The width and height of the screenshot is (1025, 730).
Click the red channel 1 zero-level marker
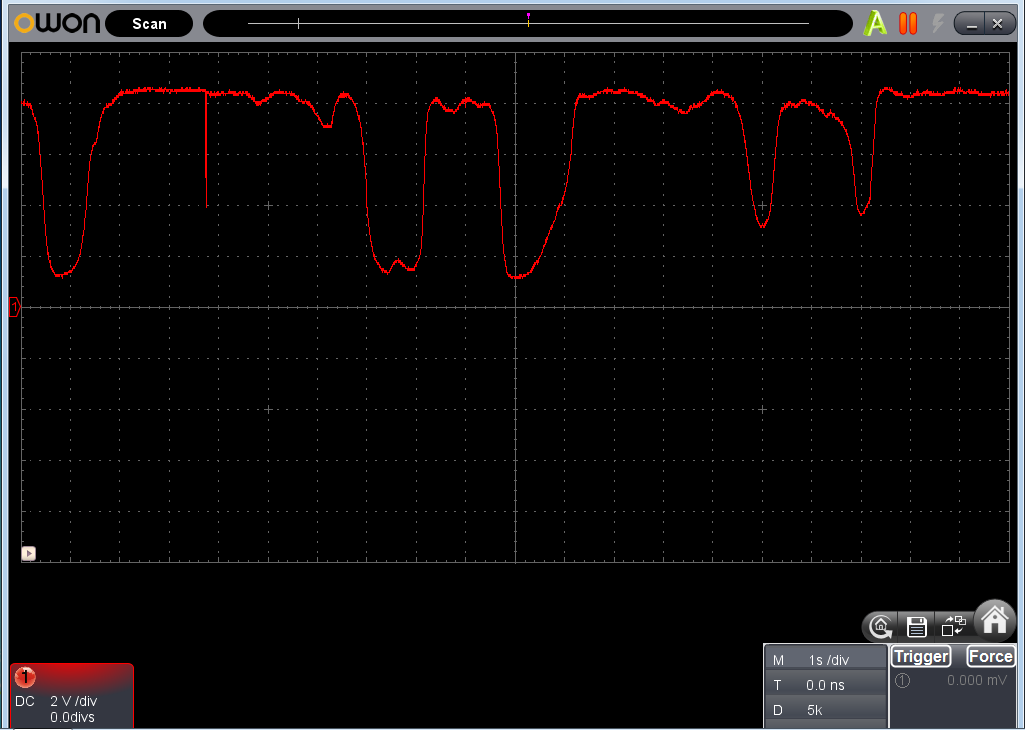[x=14, y=307]
